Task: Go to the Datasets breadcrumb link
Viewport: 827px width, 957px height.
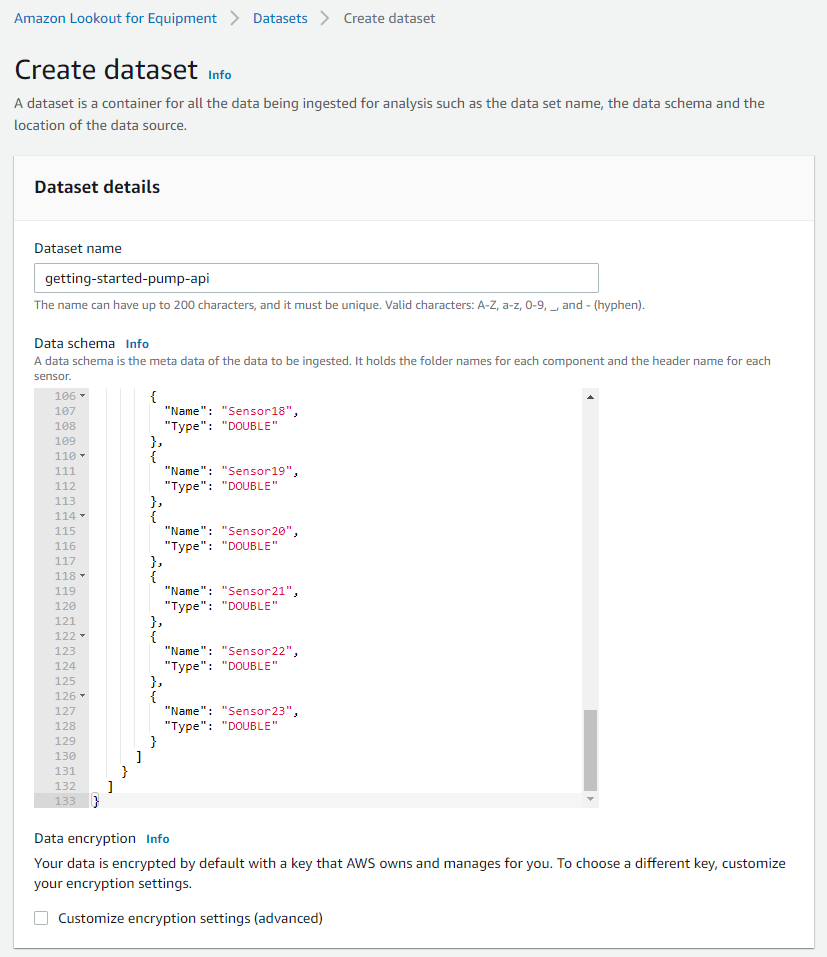Action: click(x=280, y=18)
